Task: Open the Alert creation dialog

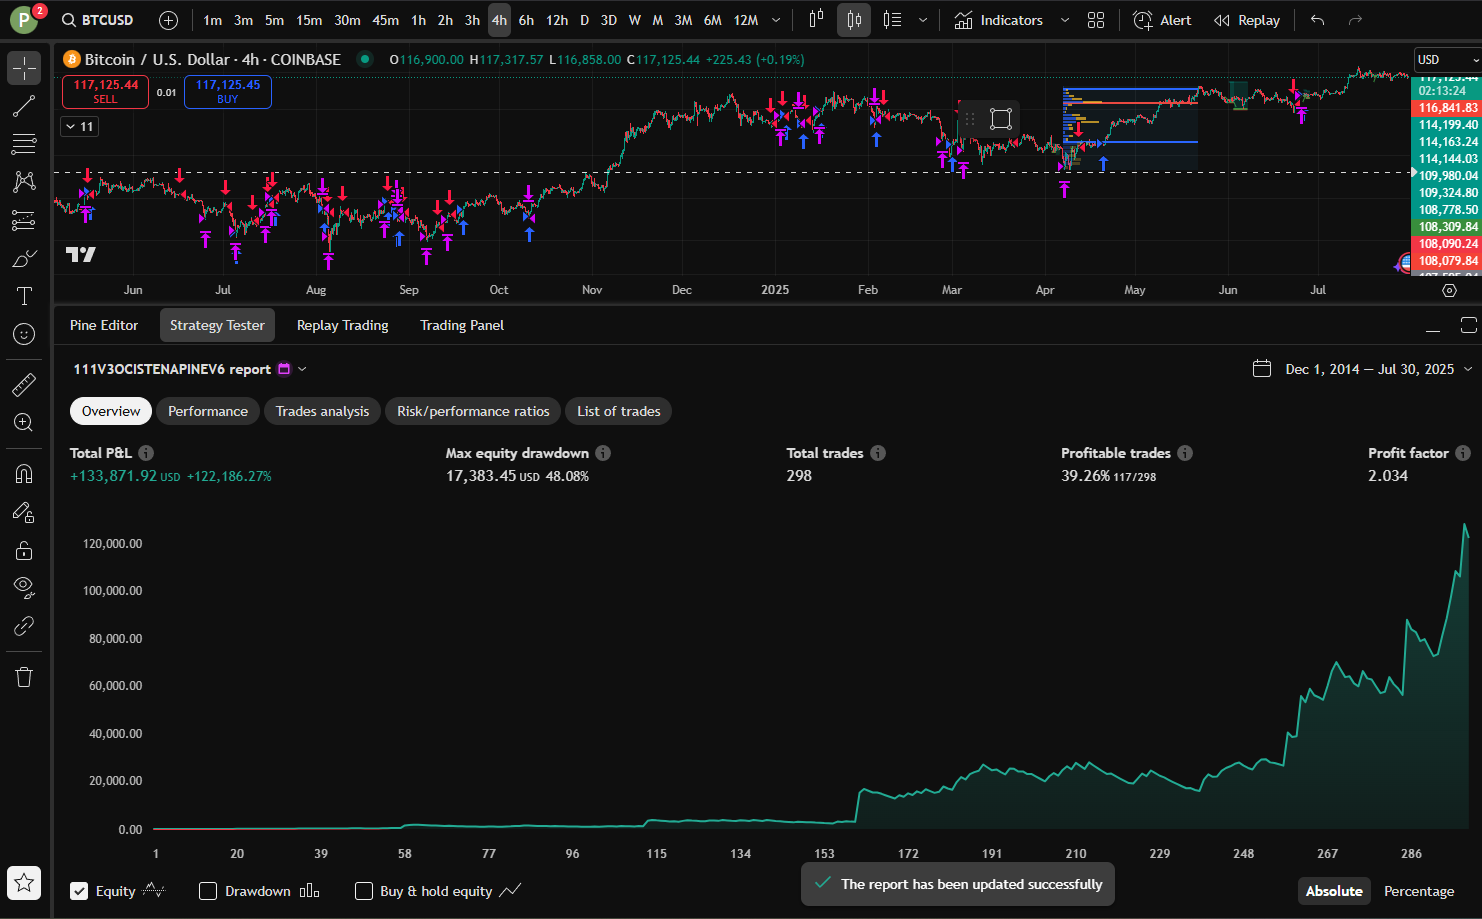Action: tap(1162, 20)
